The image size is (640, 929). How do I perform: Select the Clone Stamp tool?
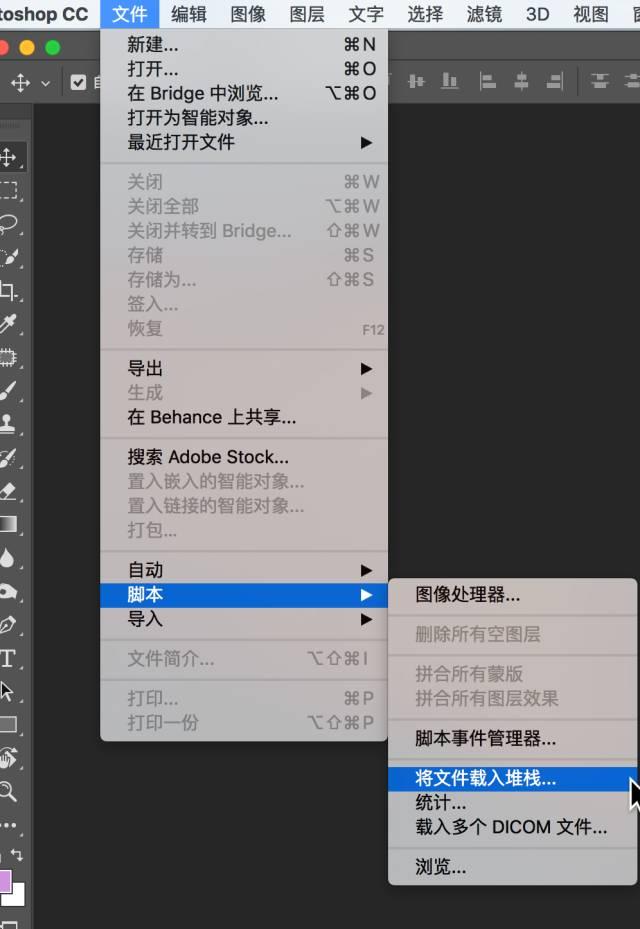coord(8,424)
